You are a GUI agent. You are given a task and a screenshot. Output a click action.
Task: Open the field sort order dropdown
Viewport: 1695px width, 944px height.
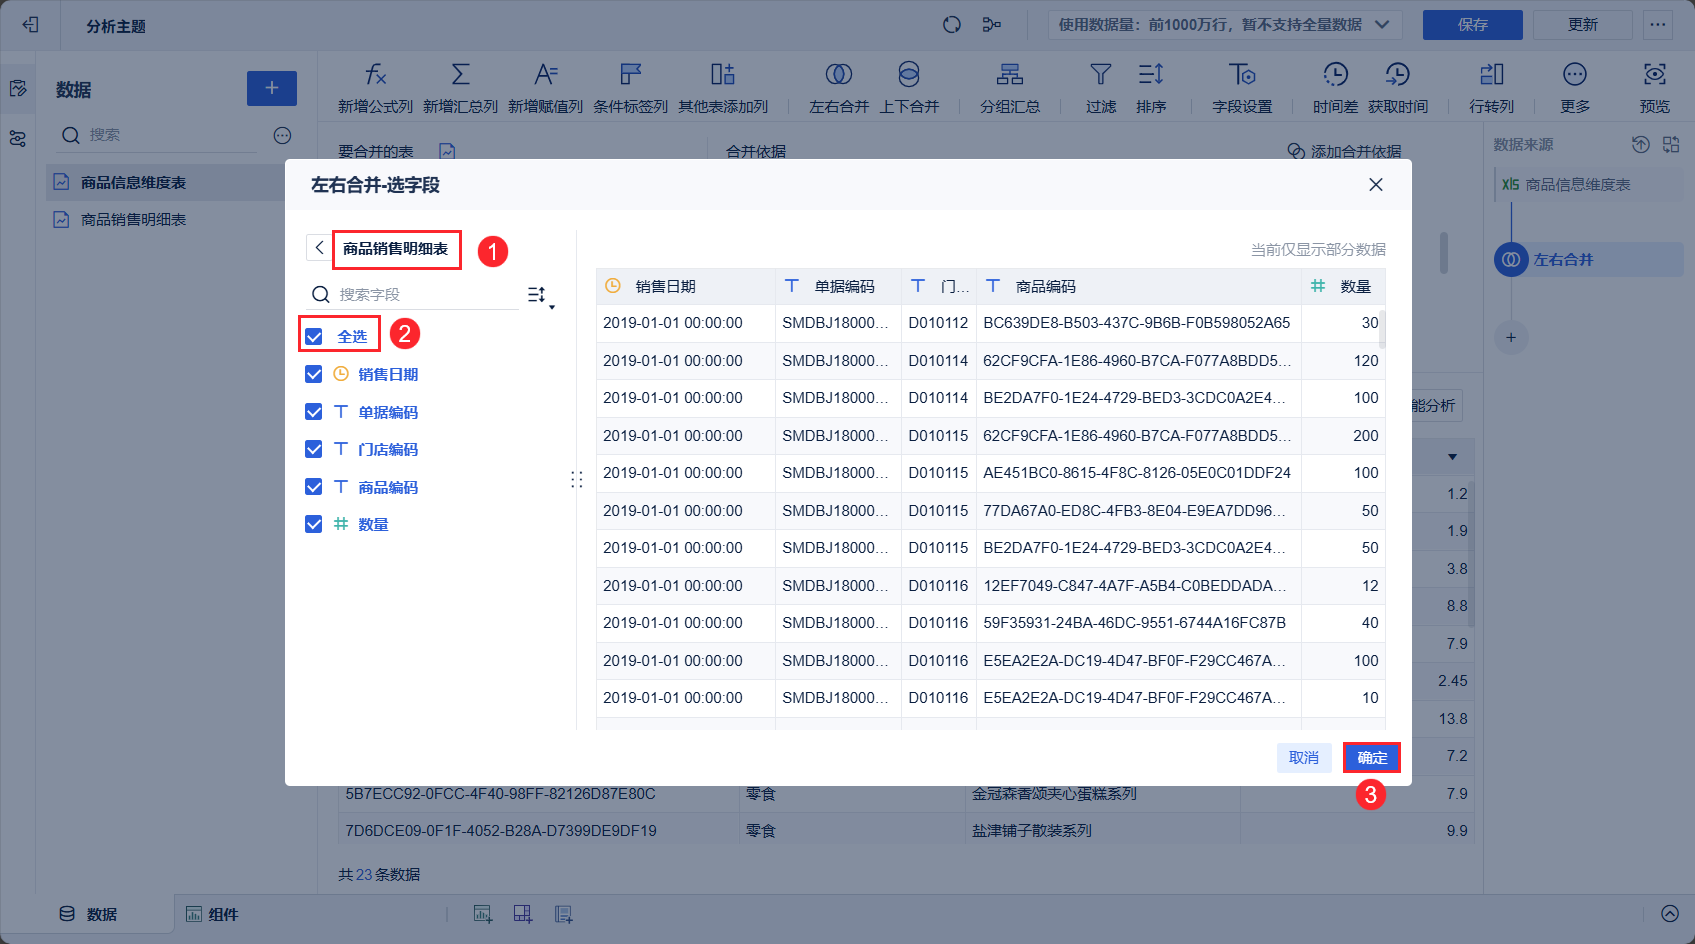[540, 295]
